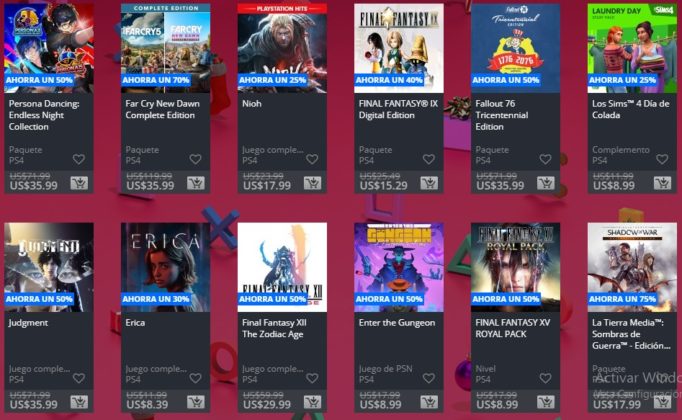Open the Erica game title link
The width and height of the screenshot is (682, 420).
click(135, 323)
